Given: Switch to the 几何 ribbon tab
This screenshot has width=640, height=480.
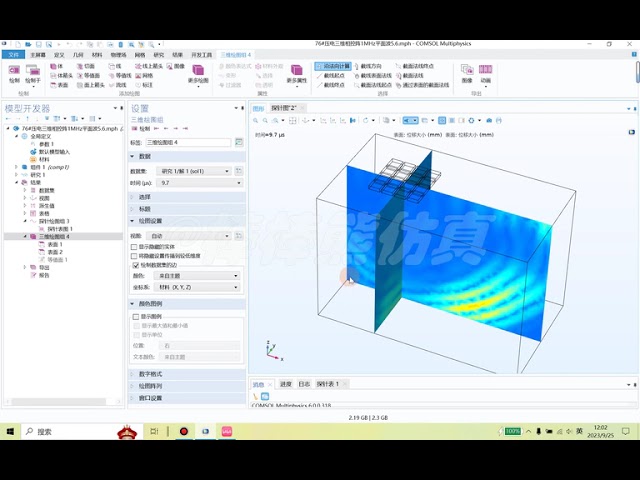Looking at the screenshot, I should coord(78,55).
